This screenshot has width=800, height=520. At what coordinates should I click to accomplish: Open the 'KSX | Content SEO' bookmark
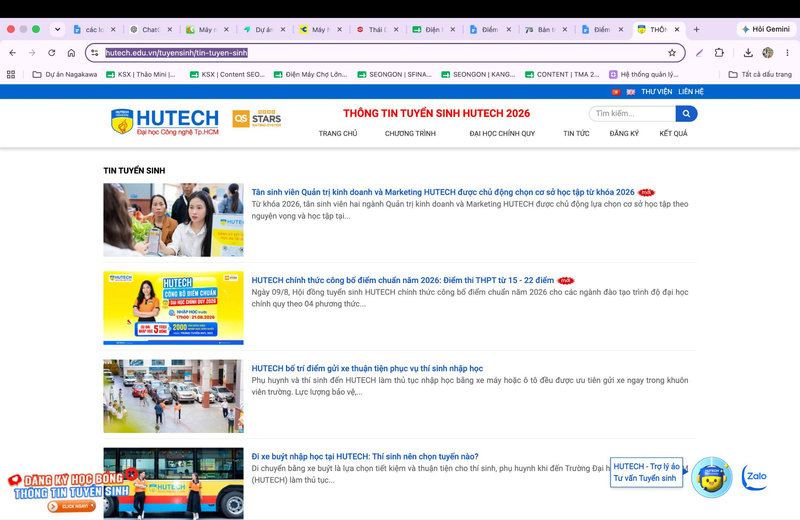(x=227, y=75)
